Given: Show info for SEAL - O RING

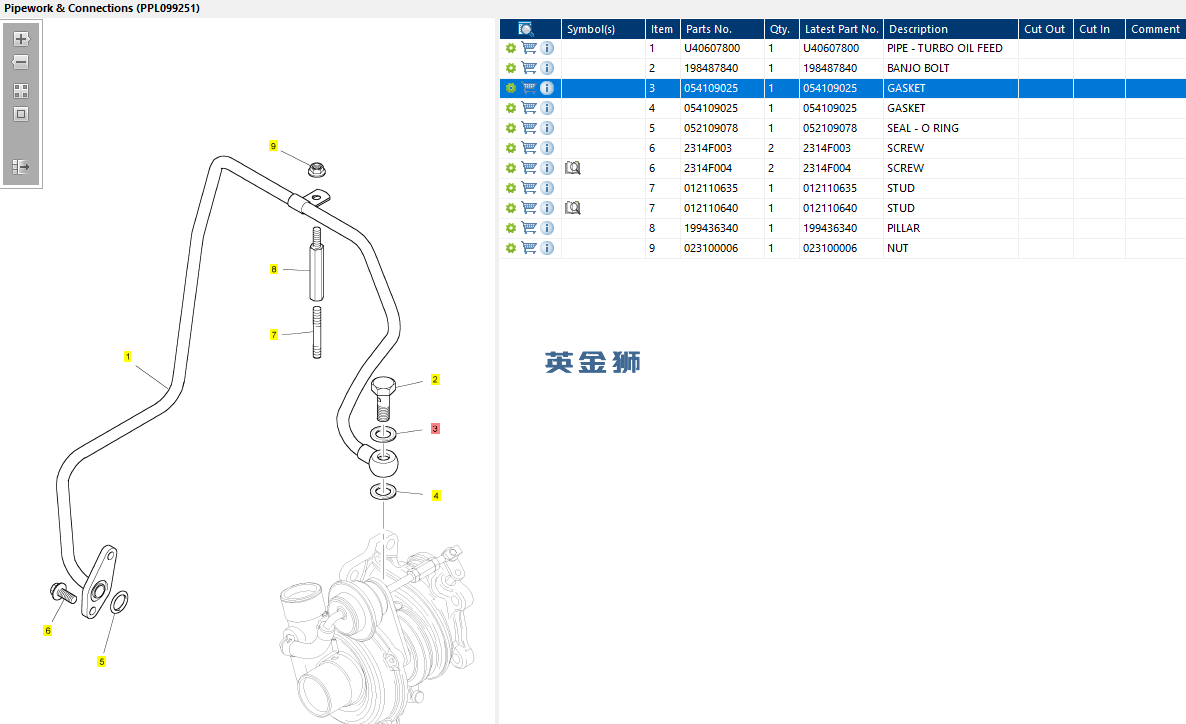Looking at the screenshot, I should click(x=547, y=128).
